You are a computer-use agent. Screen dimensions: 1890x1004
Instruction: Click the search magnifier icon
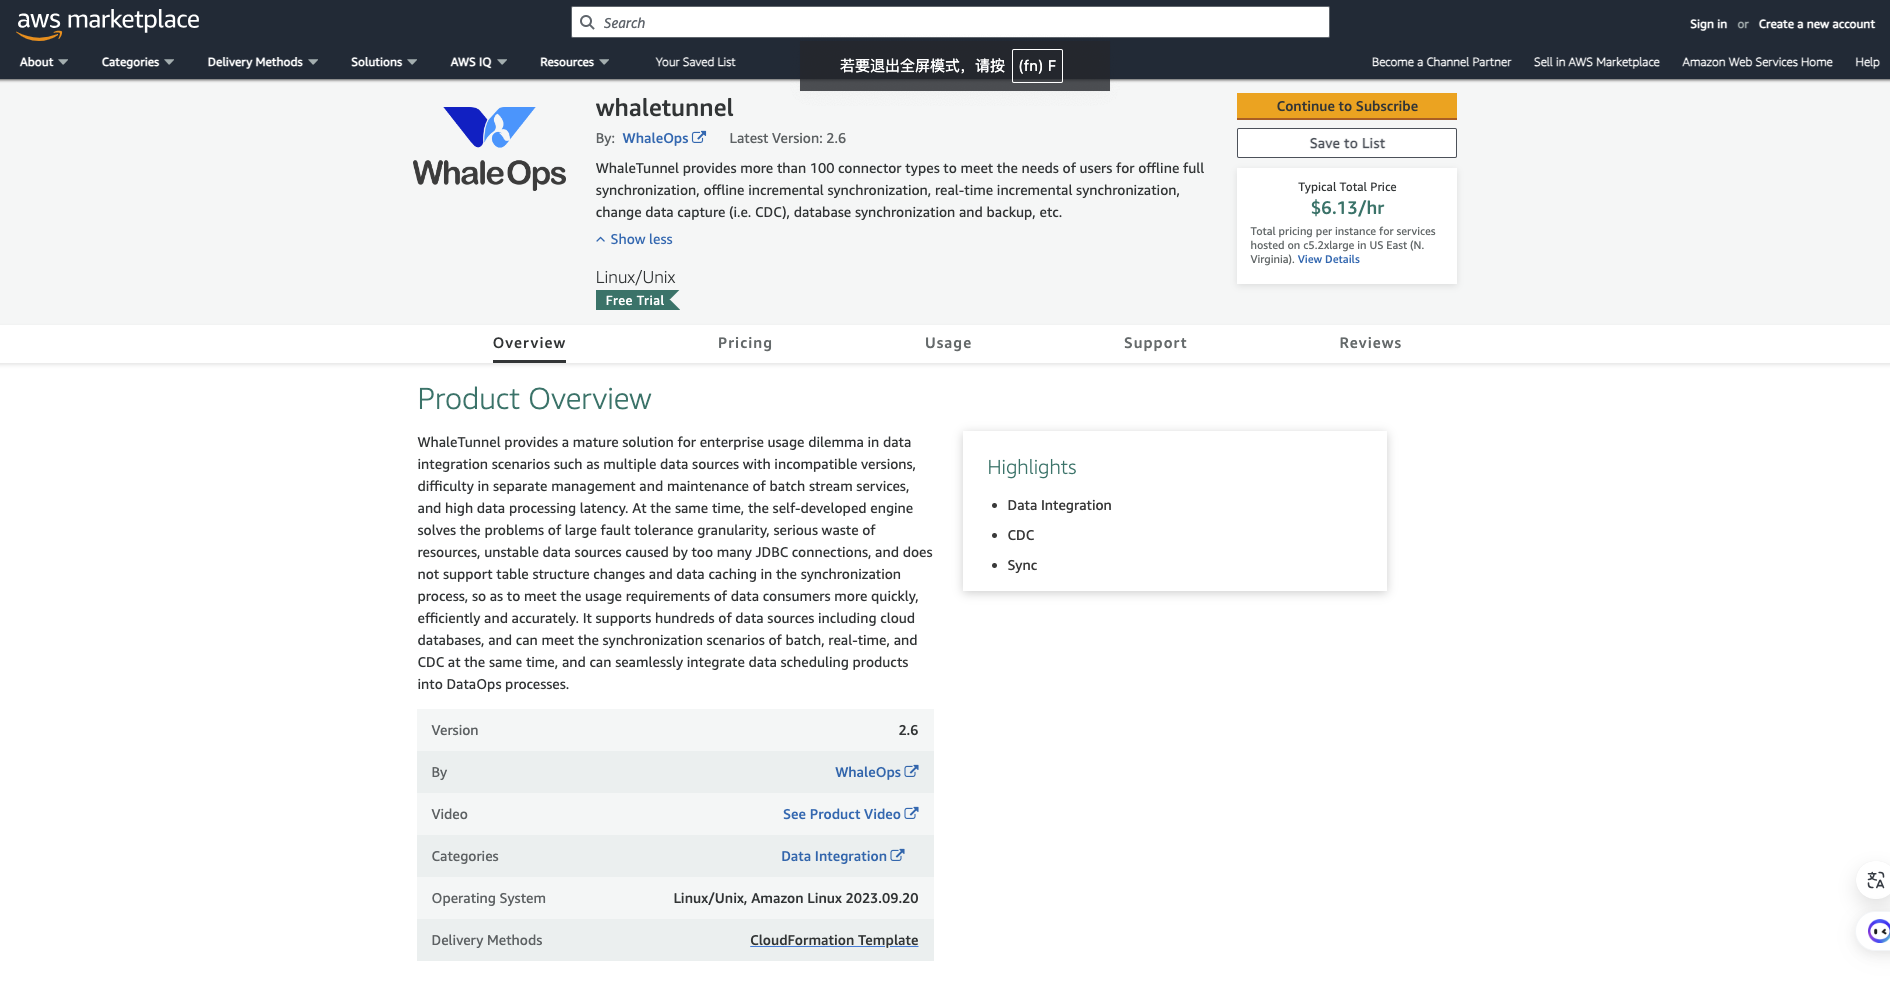pos(588,22)
